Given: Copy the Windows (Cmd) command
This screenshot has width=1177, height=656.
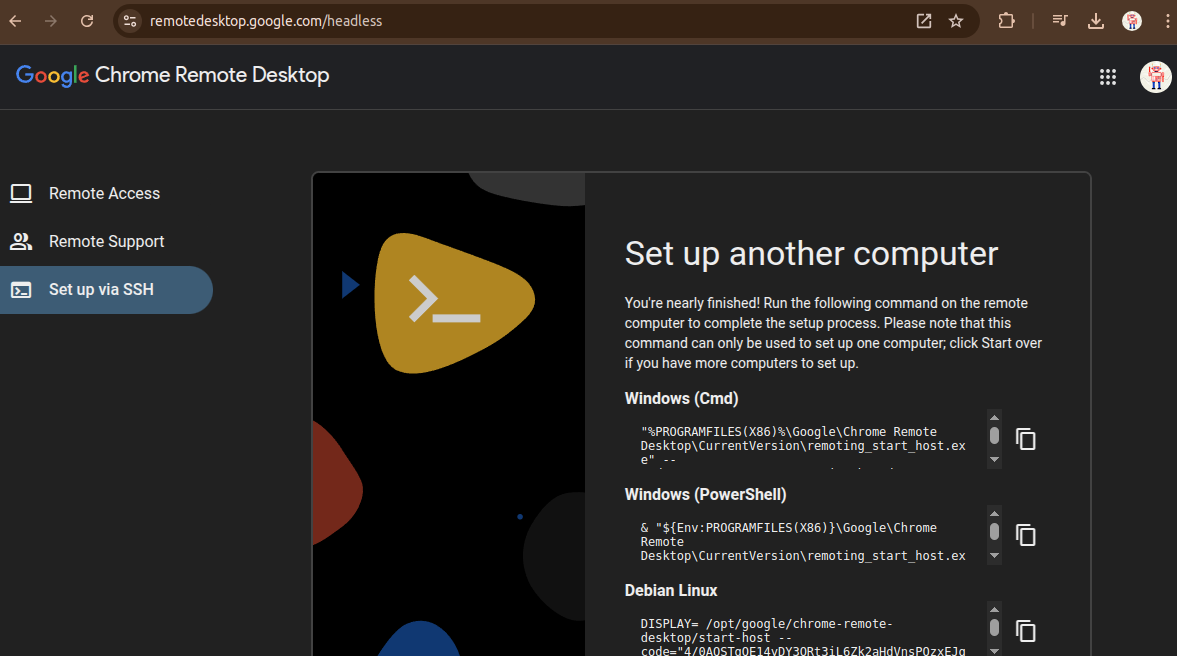Looking at the screenshot, I should coord(1025,439).
